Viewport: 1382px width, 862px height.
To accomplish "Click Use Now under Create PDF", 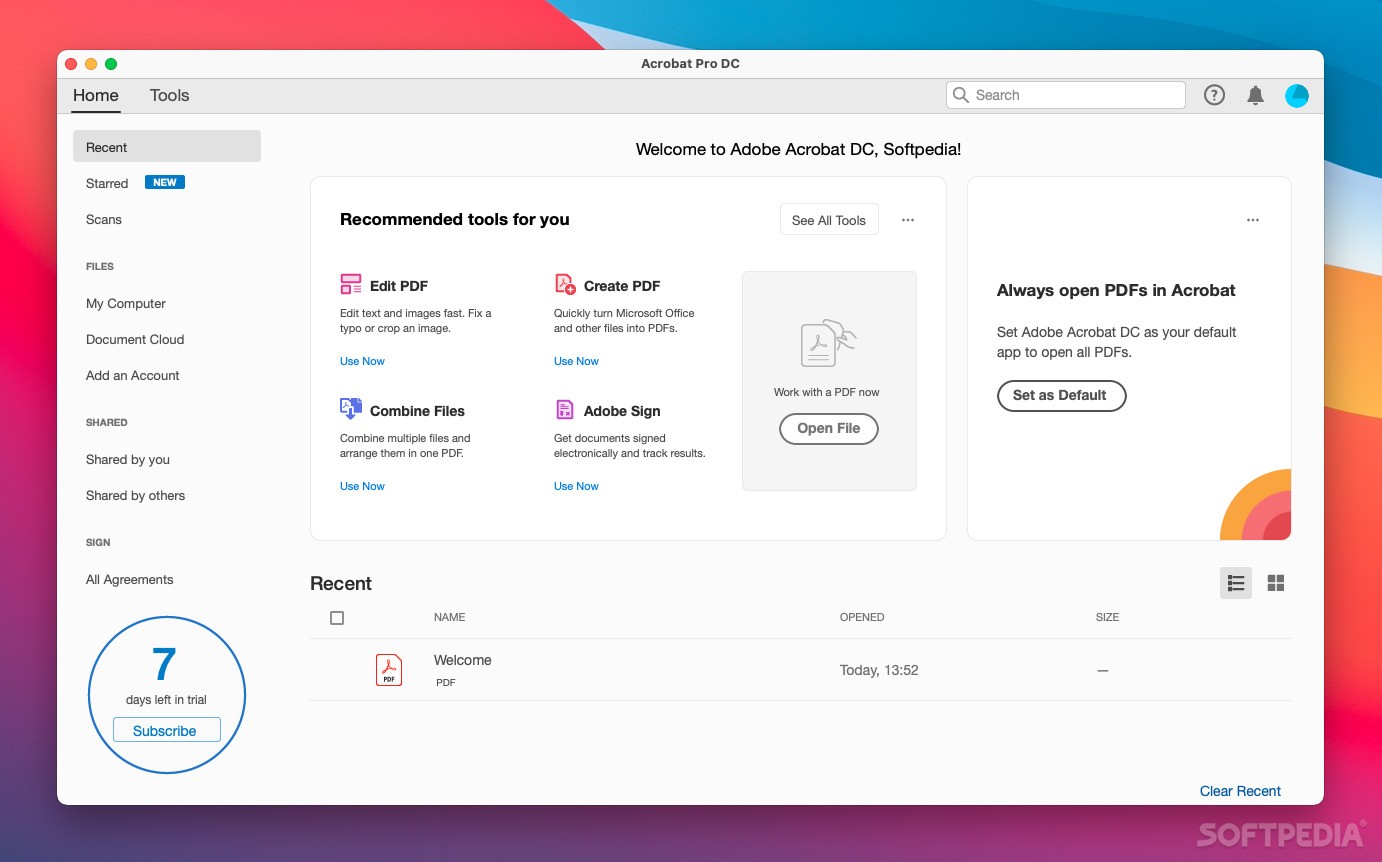I will tap(576, 361).
